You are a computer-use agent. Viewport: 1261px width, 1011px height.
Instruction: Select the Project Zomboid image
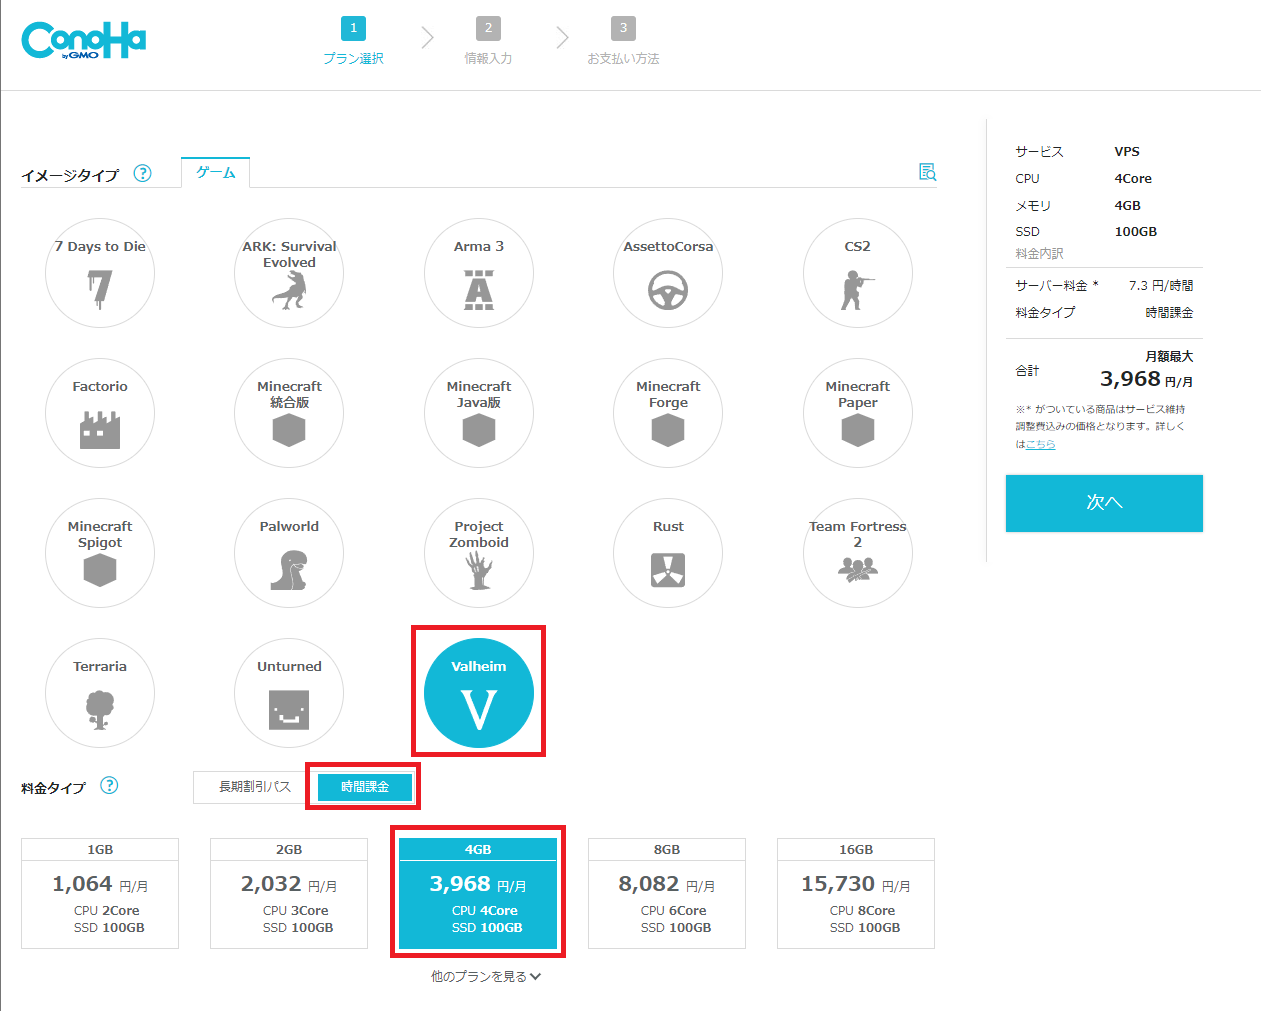click(479, 553)
